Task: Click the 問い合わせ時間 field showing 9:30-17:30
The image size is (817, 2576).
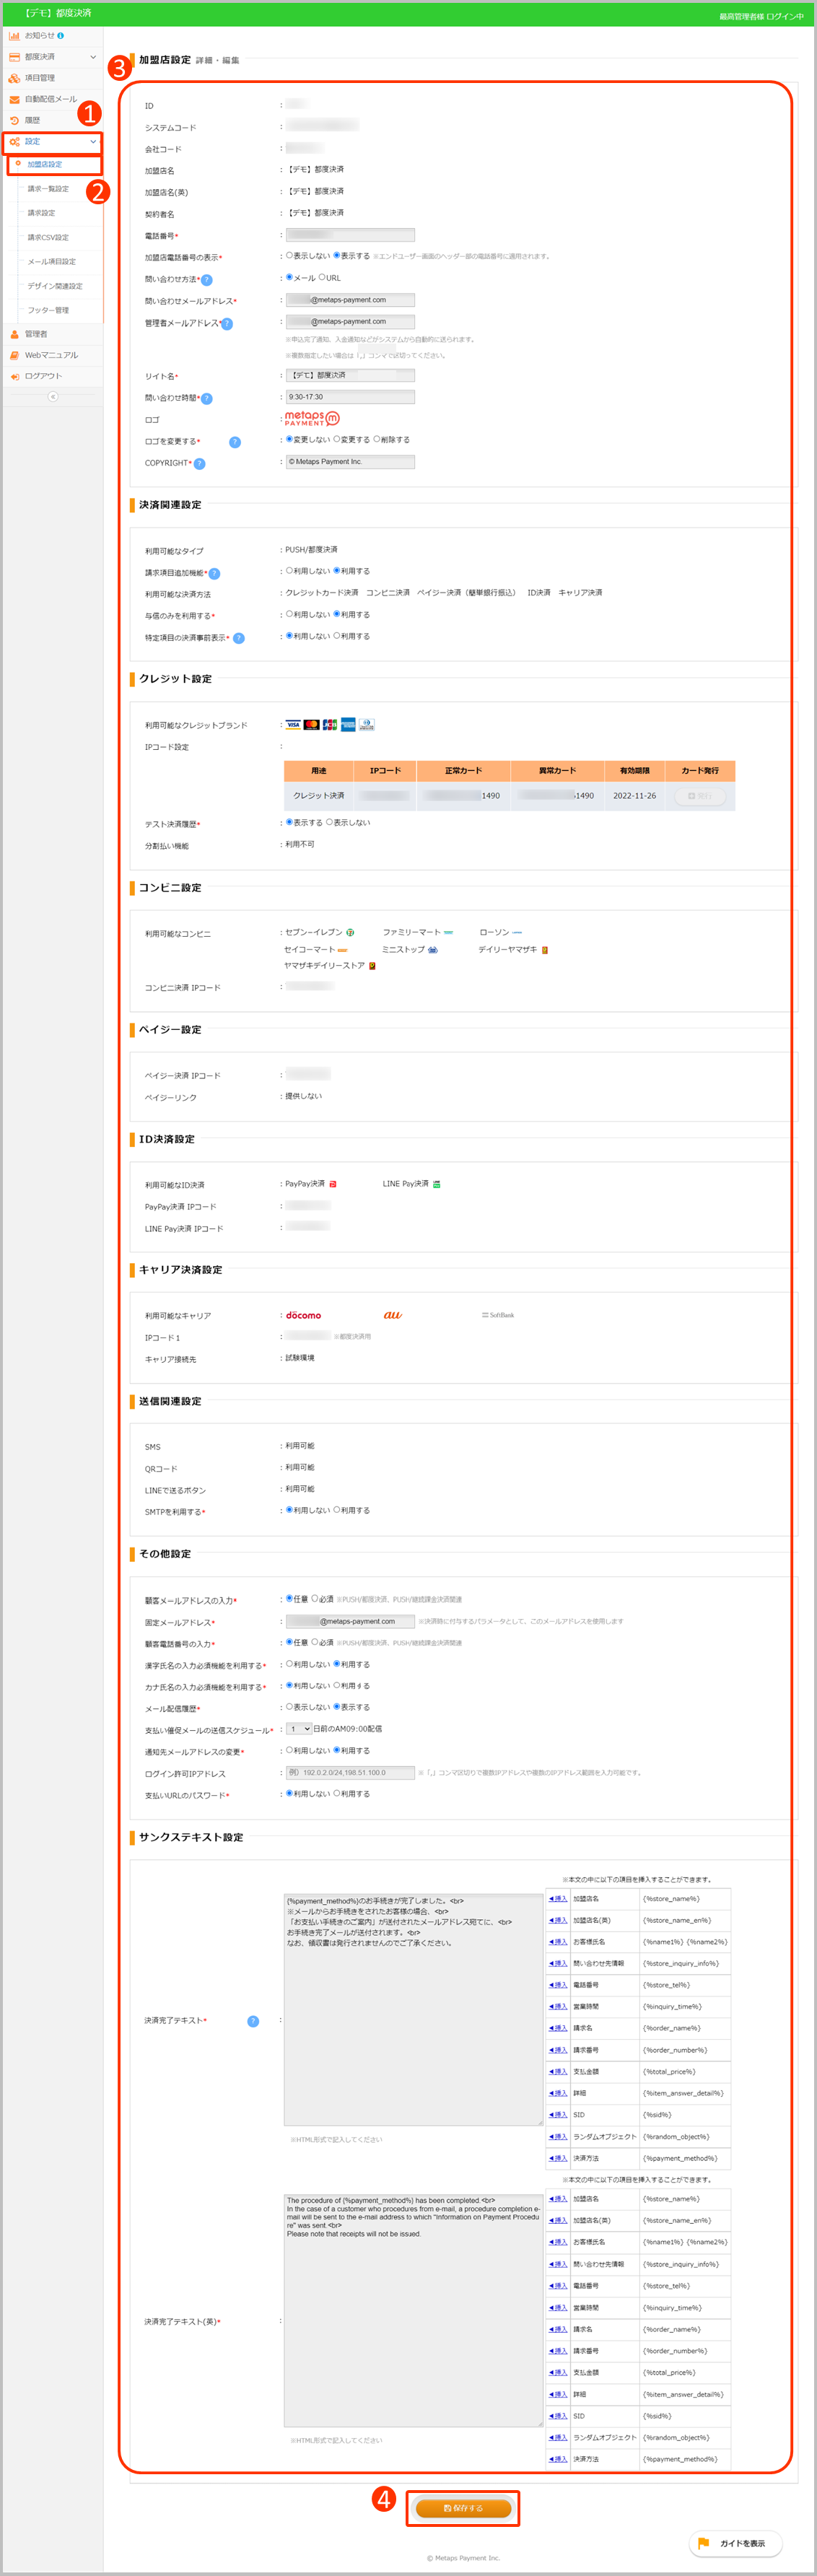Action: (x=350, y=397)
